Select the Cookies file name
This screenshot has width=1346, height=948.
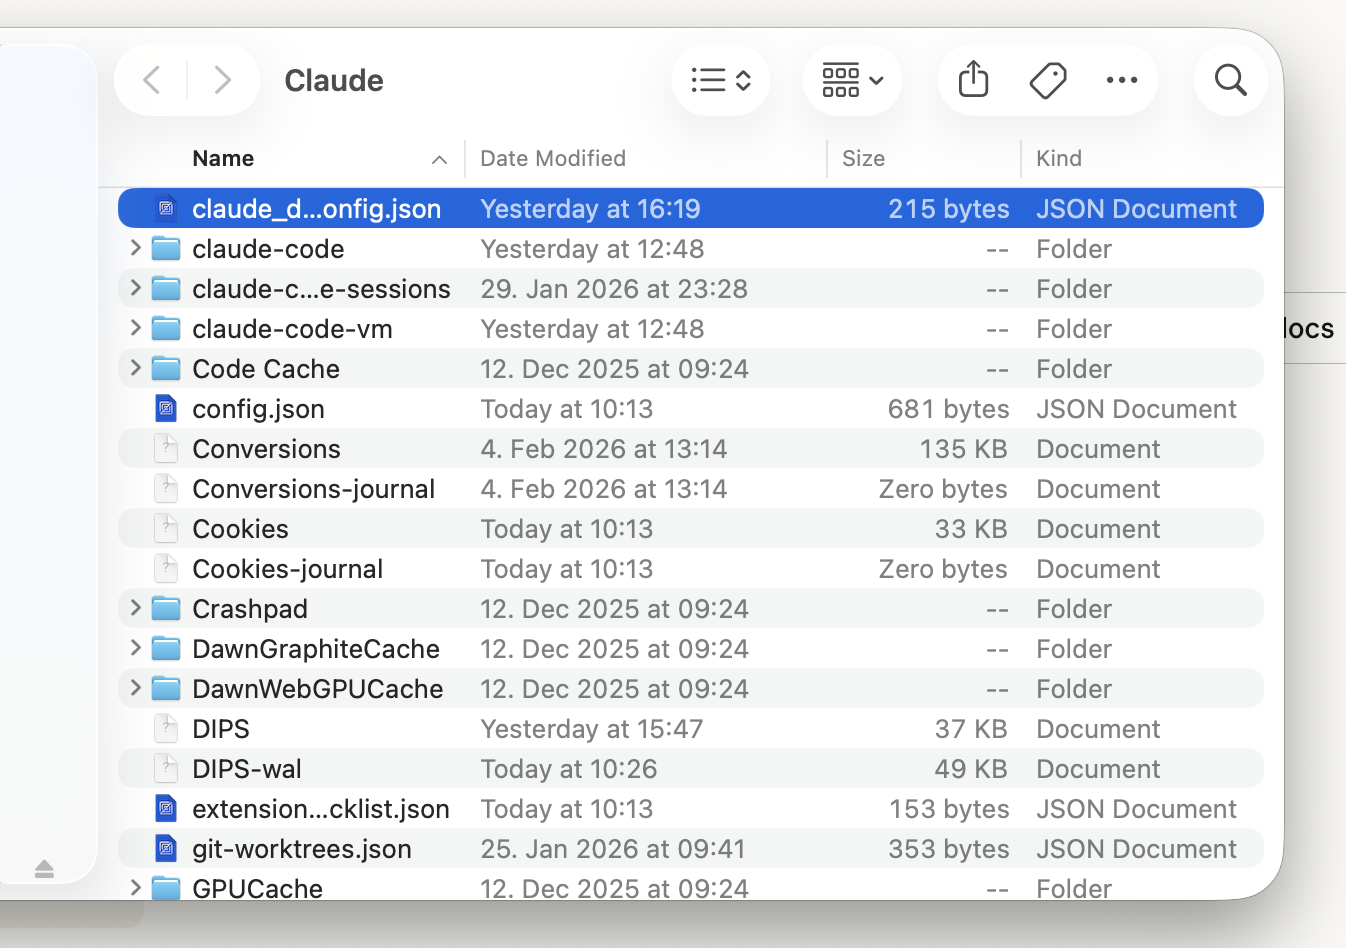(x=240, y=528)
